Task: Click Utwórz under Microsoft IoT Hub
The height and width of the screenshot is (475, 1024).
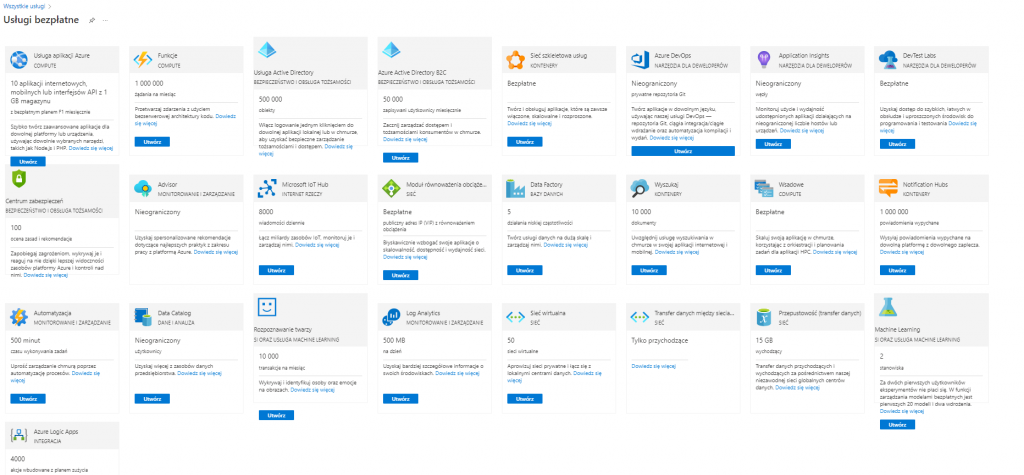Action: click(276, 270)
